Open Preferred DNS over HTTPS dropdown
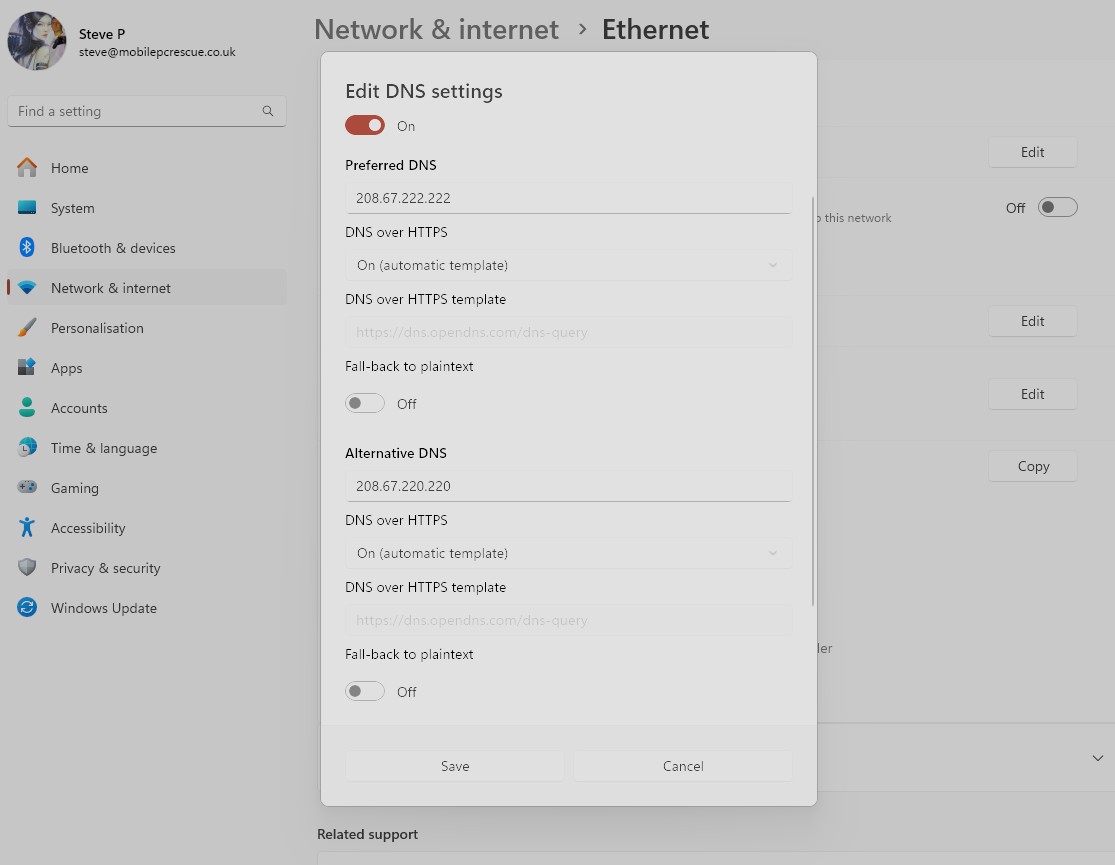This screenshot has width=1115, height=865. coord(568,265)
